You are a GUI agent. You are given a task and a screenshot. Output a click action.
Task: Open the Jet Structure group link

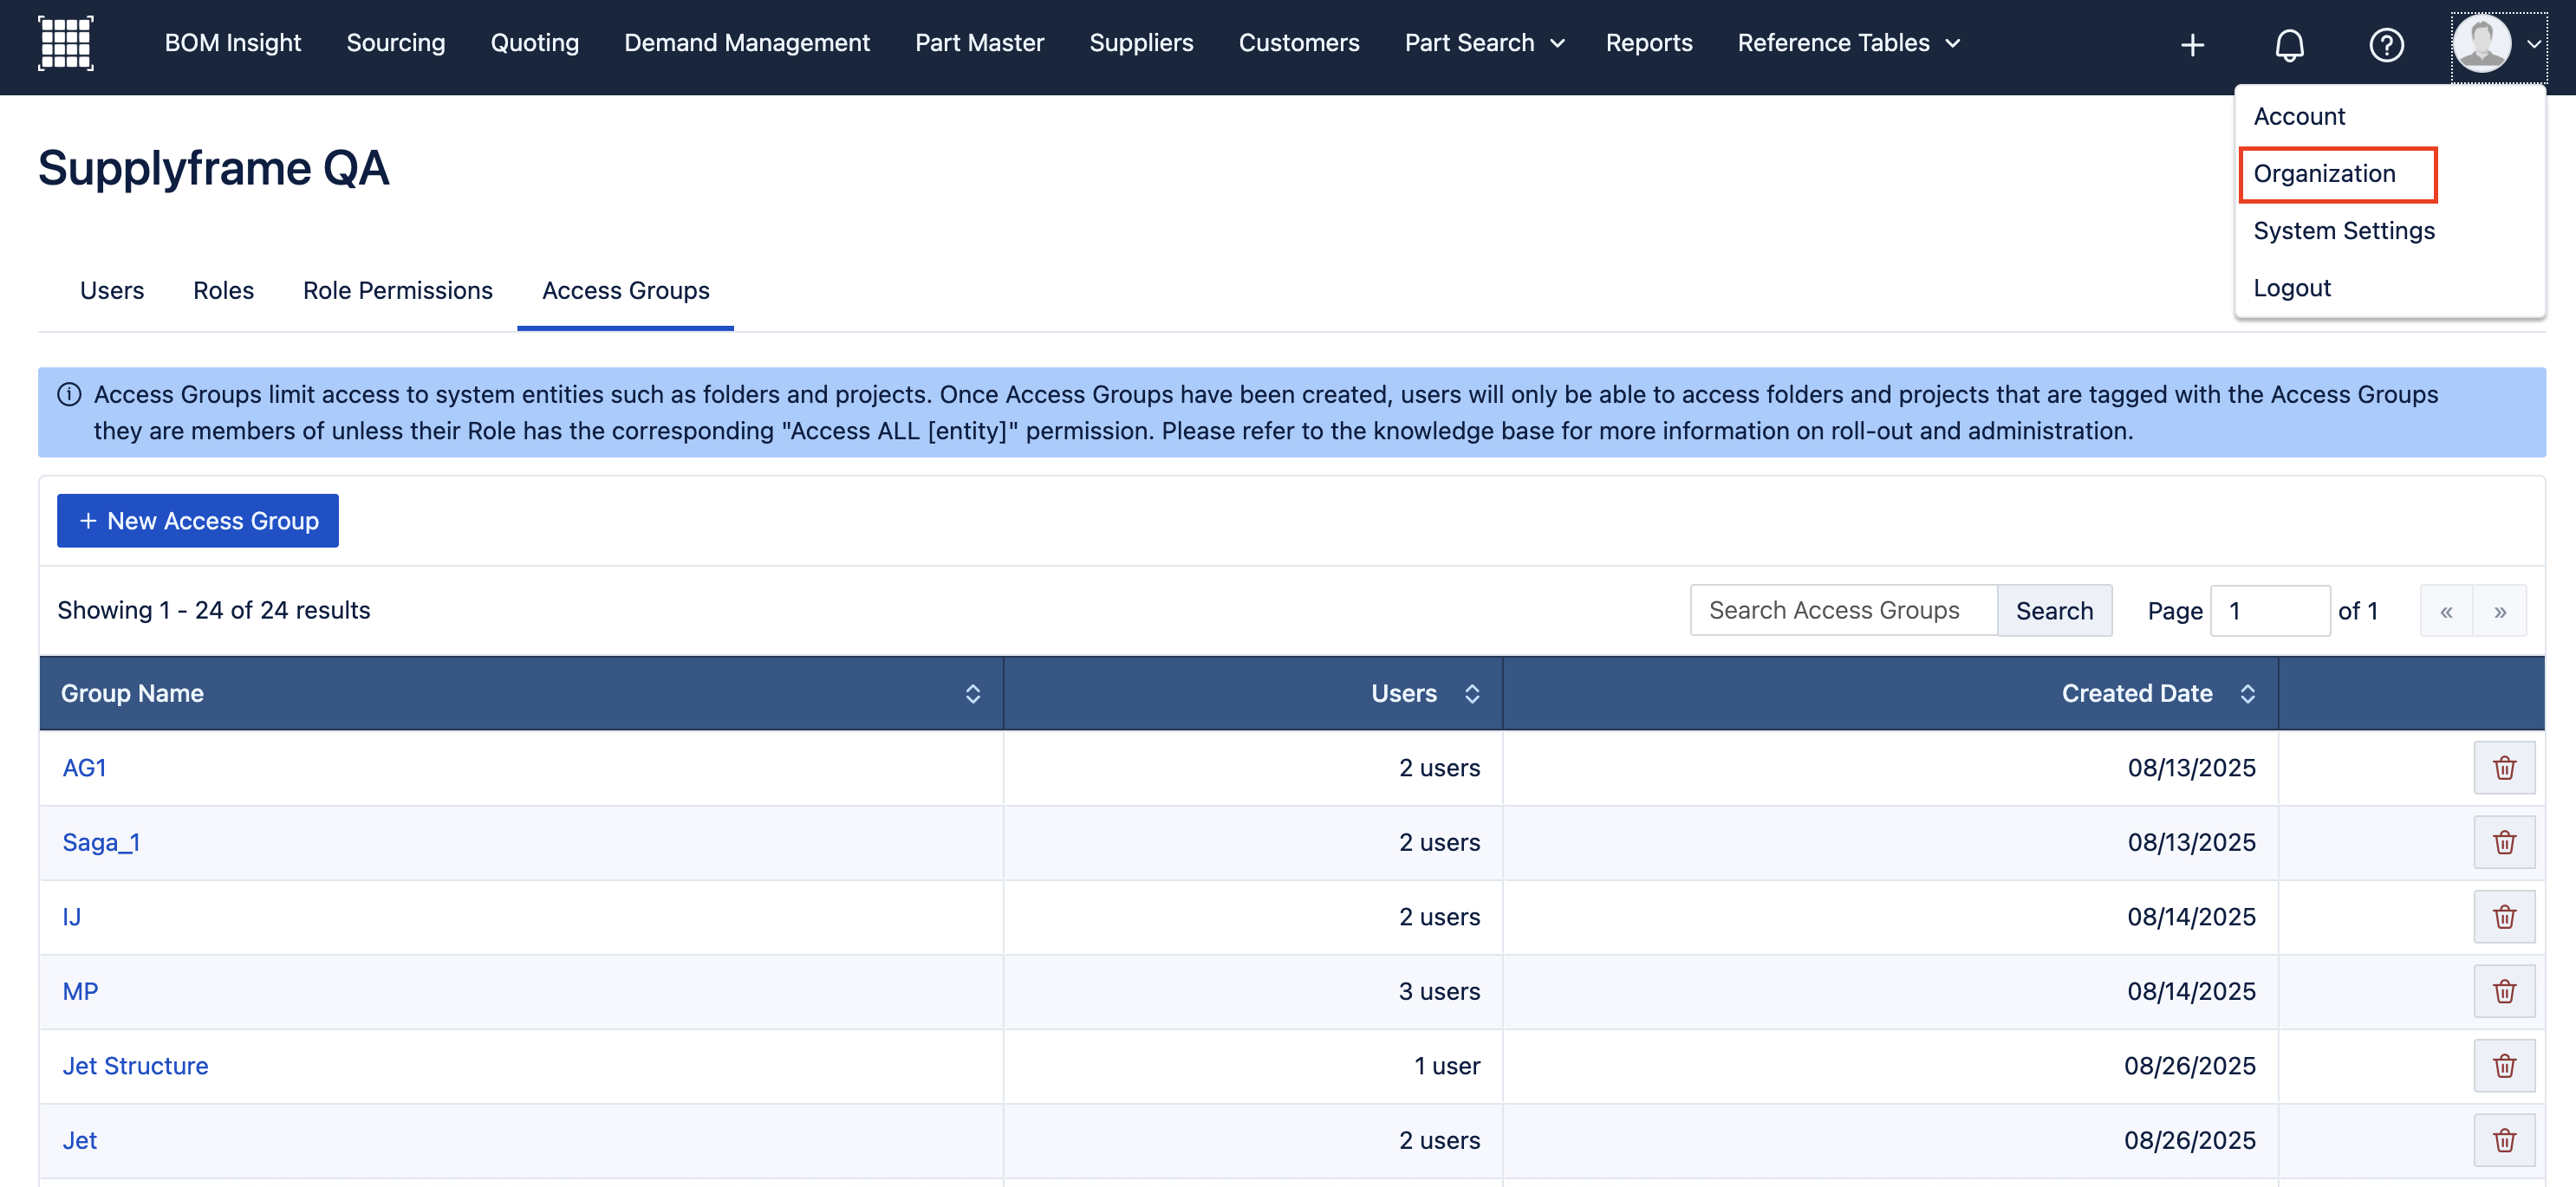point(135,1066)
